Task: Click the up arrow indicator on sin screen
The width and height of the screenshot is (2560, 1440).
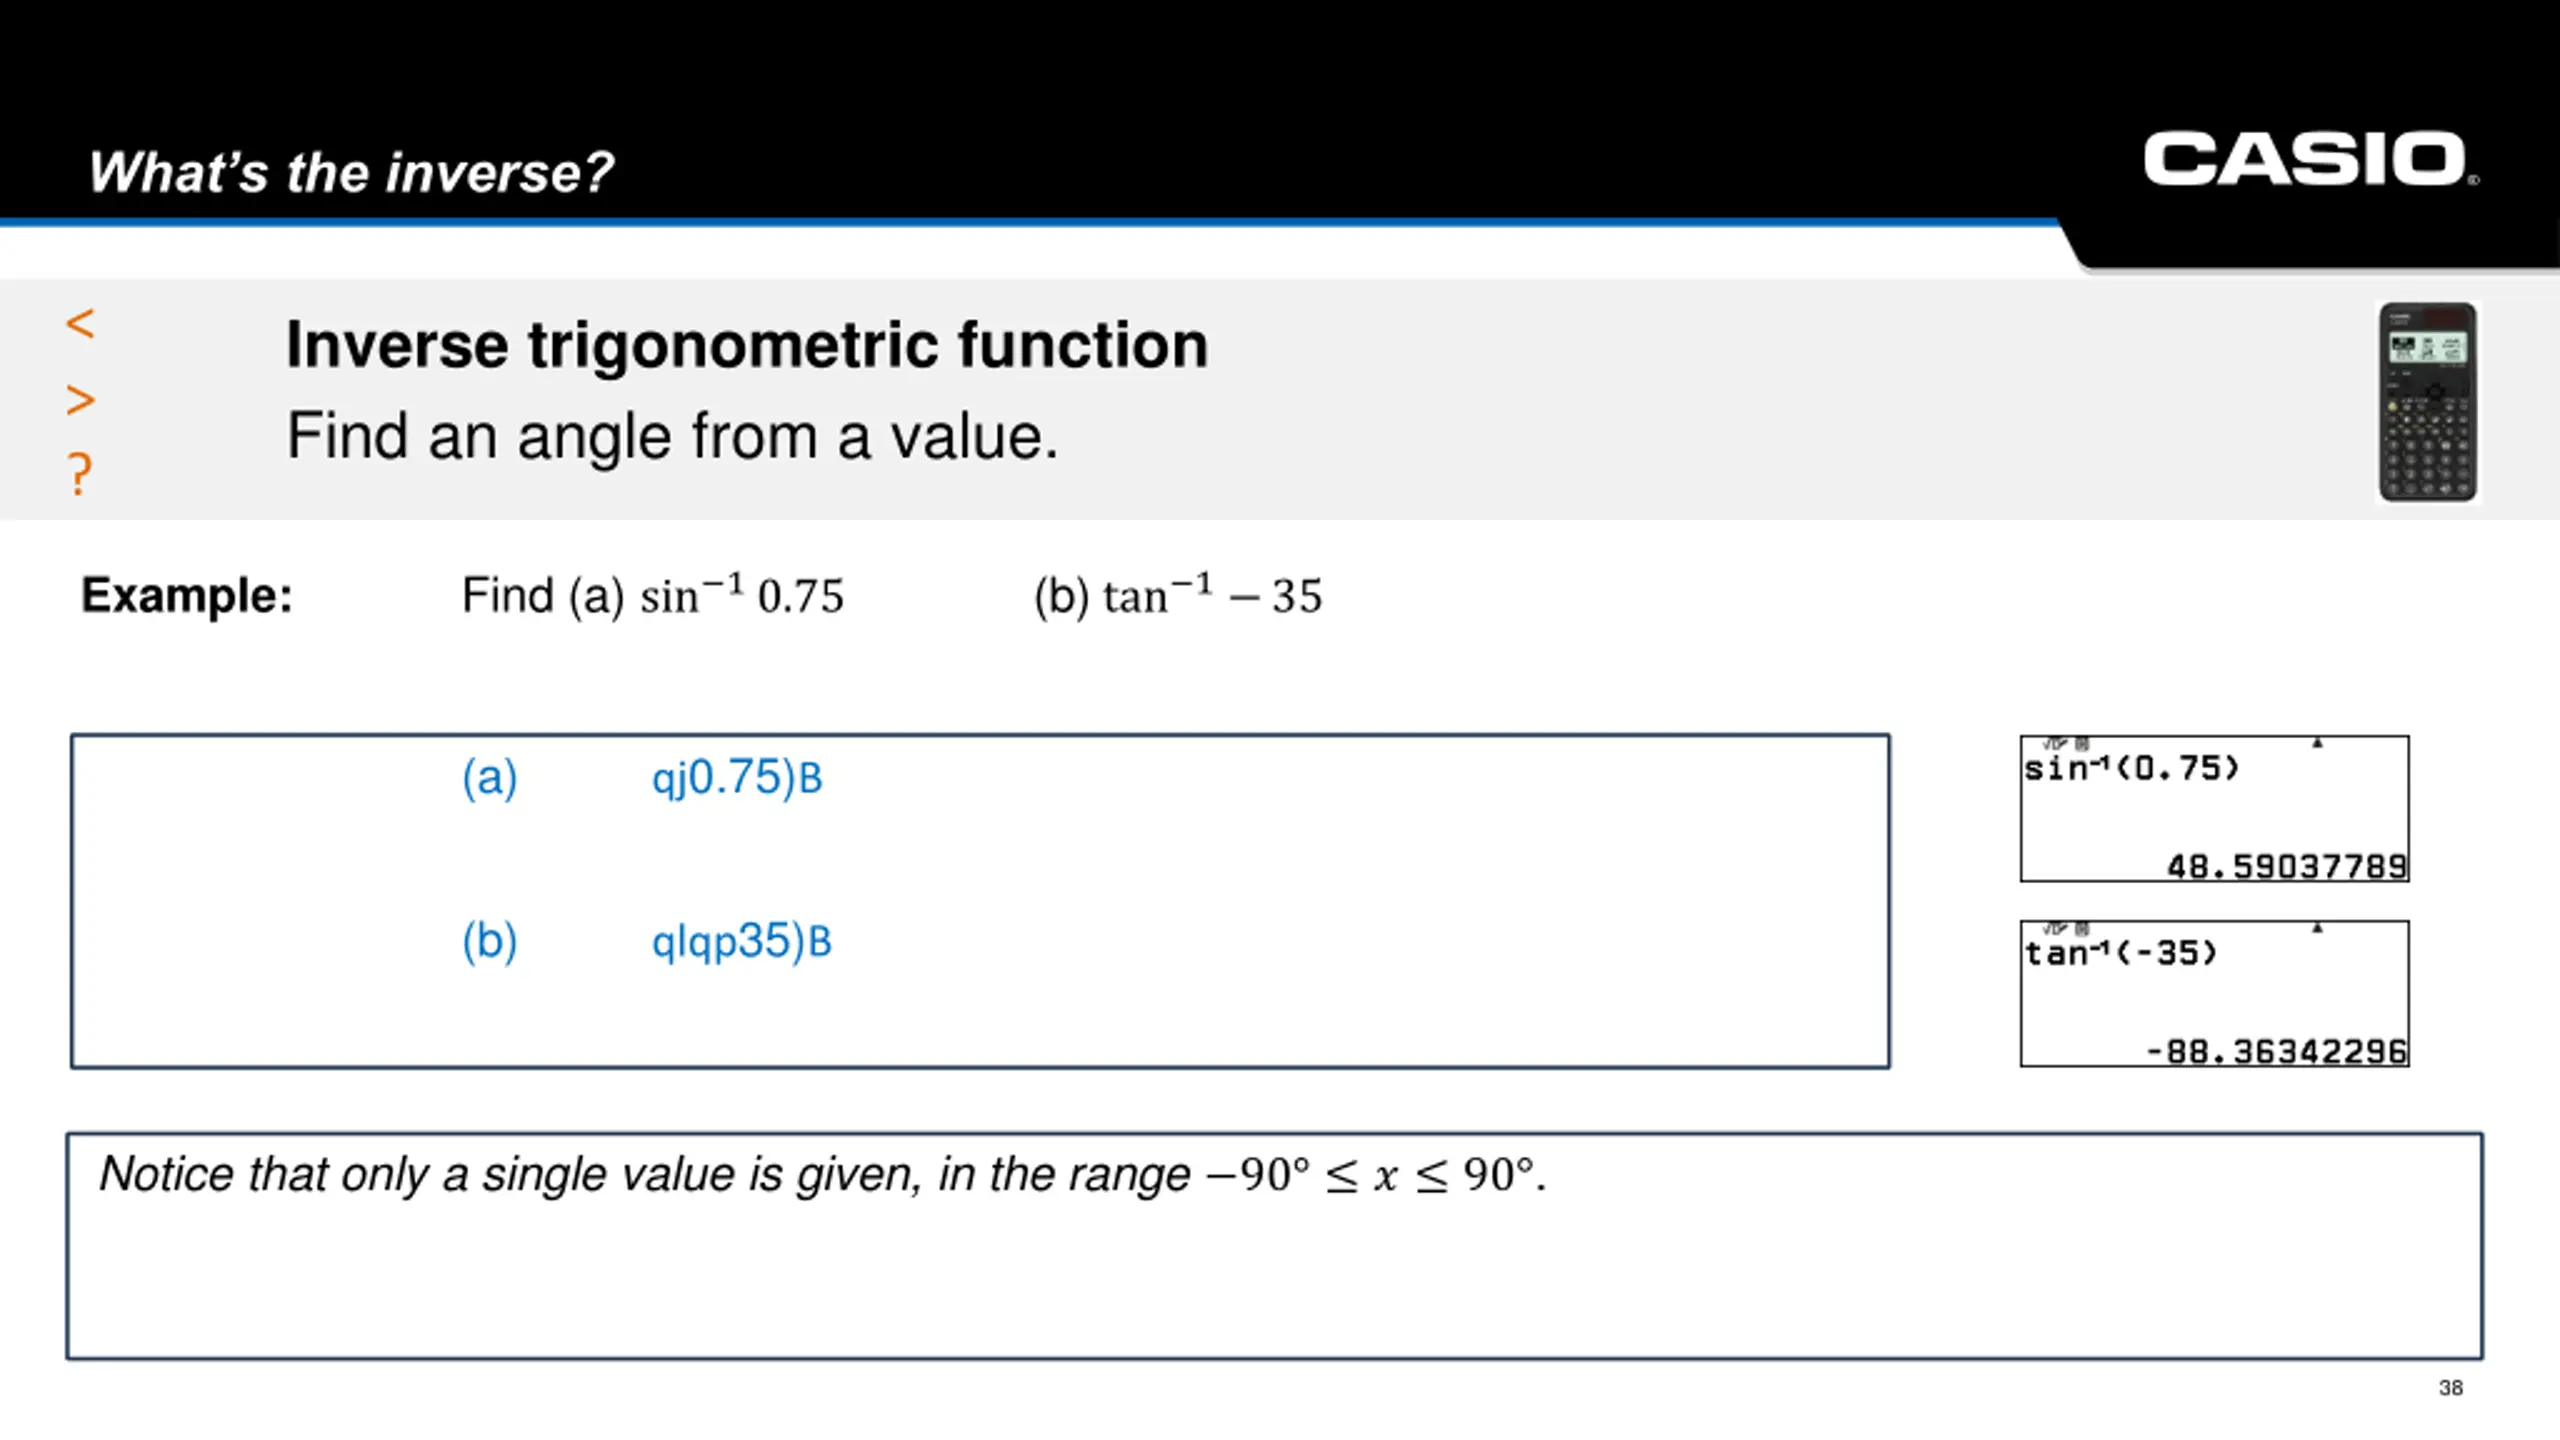Action: pyautogui.click(x=2317, y=743)
